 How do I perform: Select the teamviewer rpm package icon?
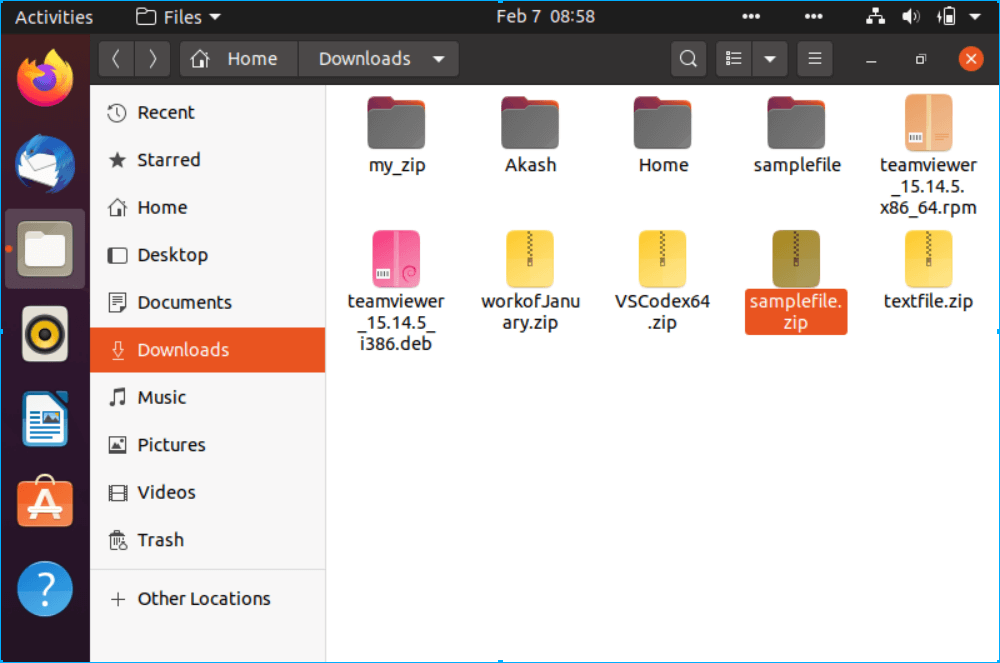click(x=928, y=124)
